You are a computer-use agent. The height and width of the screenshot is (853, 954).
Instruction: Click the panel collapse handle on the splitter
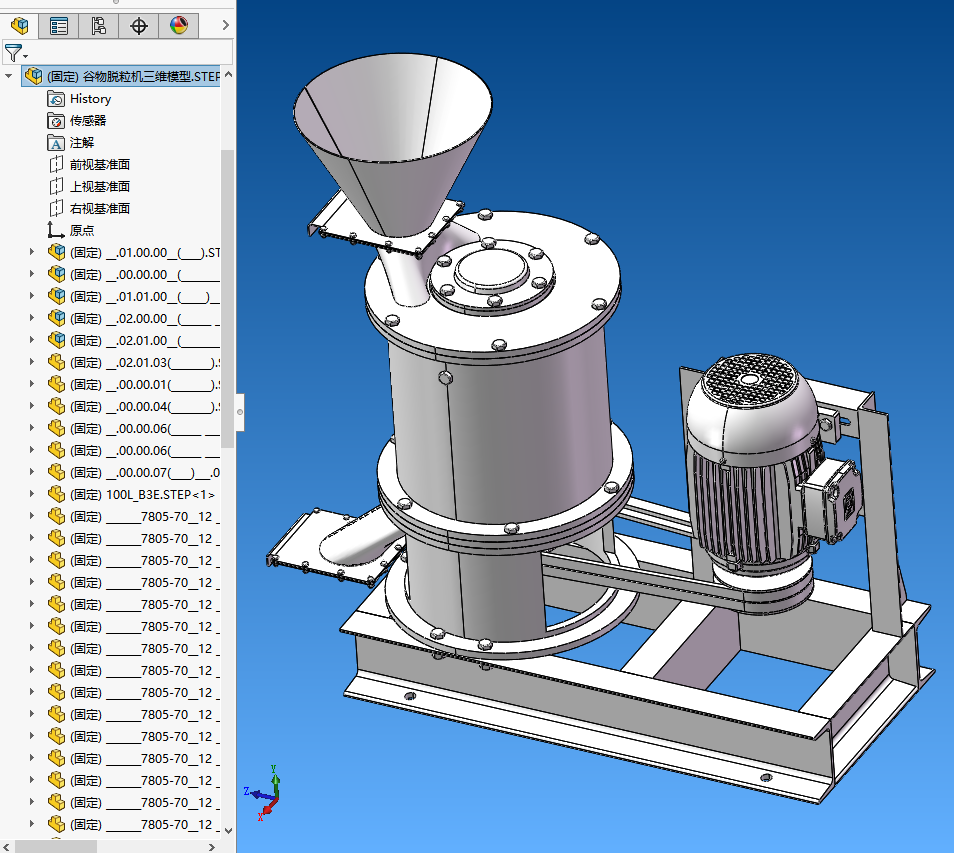(x=240, y=411)
